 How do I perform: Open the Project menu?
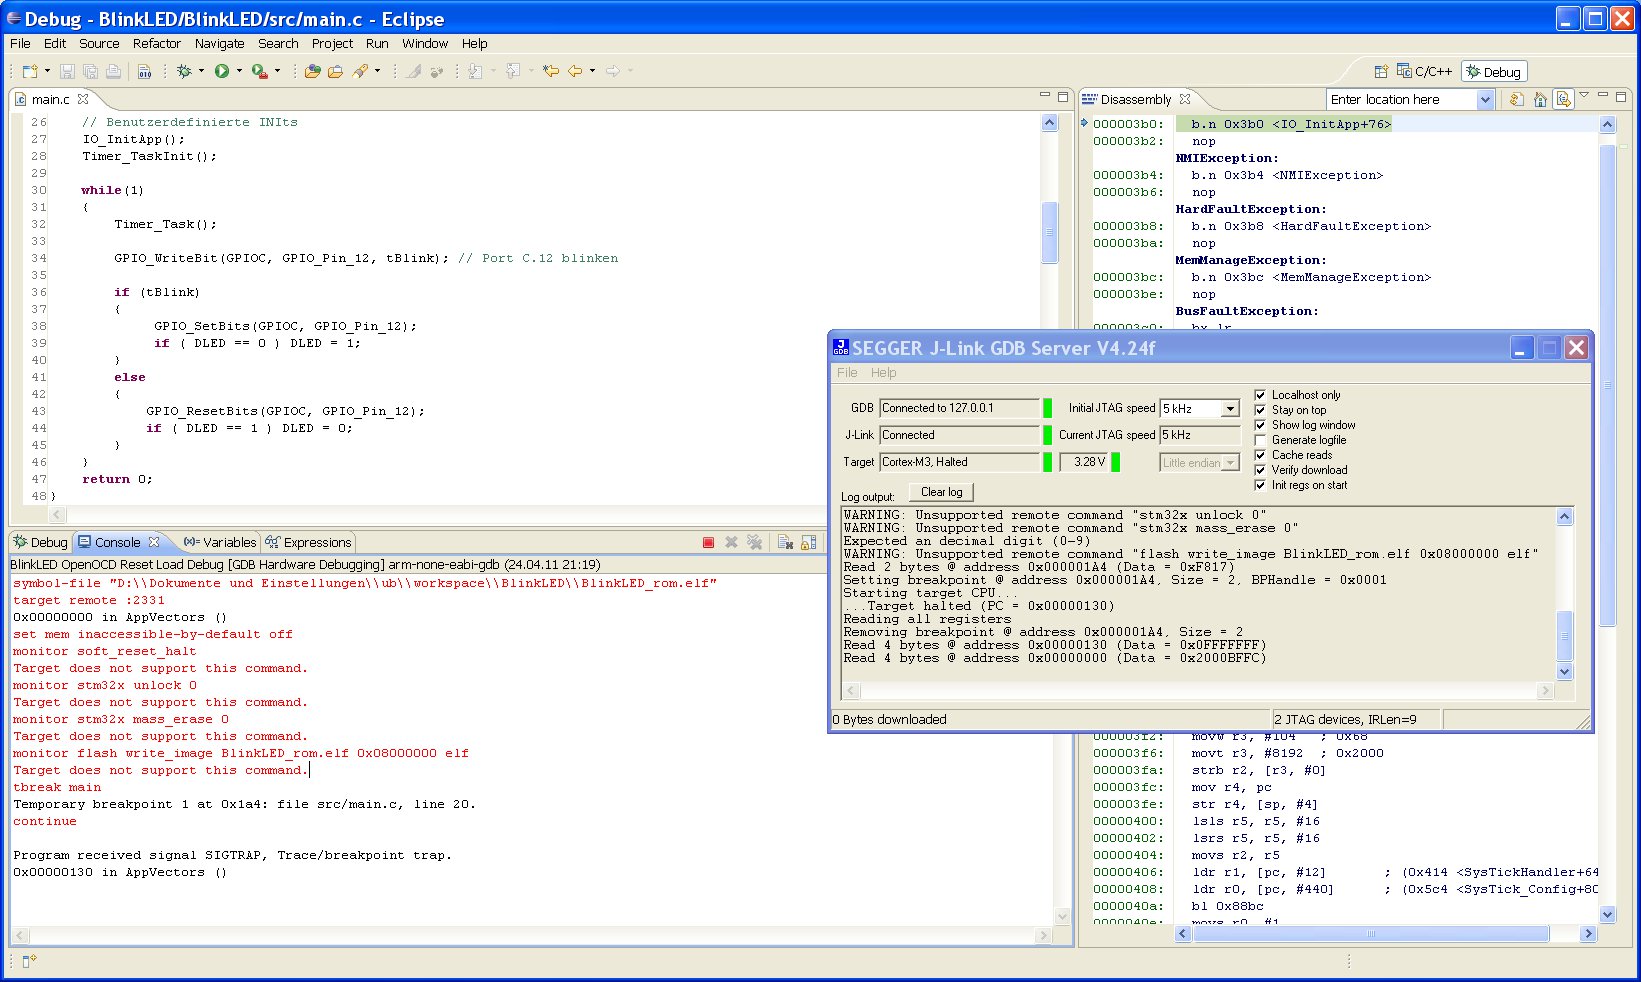pyautogui.click(x=332, y=44)
